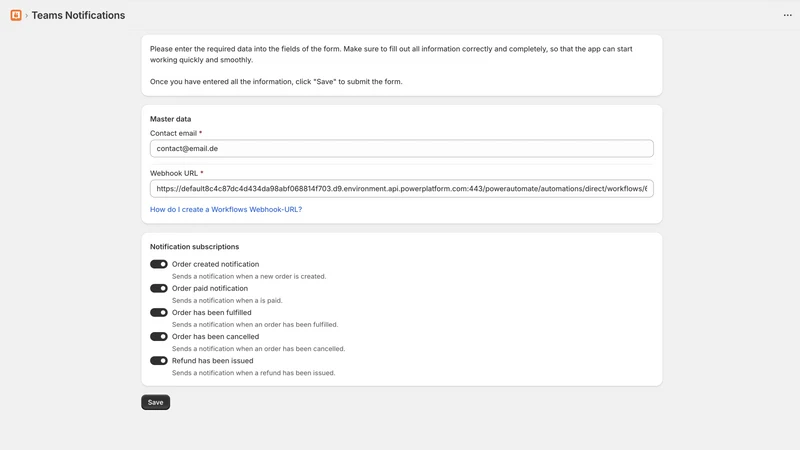Screen dimensions: 800x450
Task: Click the Save button
Action: tap(156, 403)
